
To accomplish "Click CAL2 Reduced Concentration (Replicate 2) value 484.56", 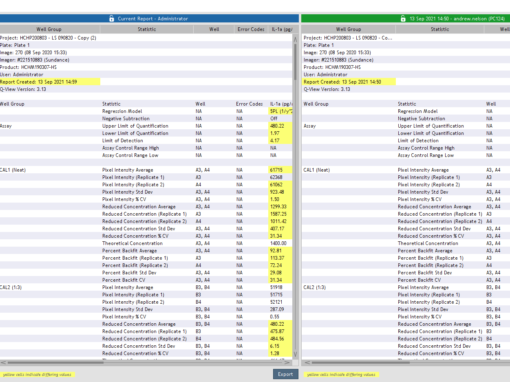I will [x=281, y=339].
